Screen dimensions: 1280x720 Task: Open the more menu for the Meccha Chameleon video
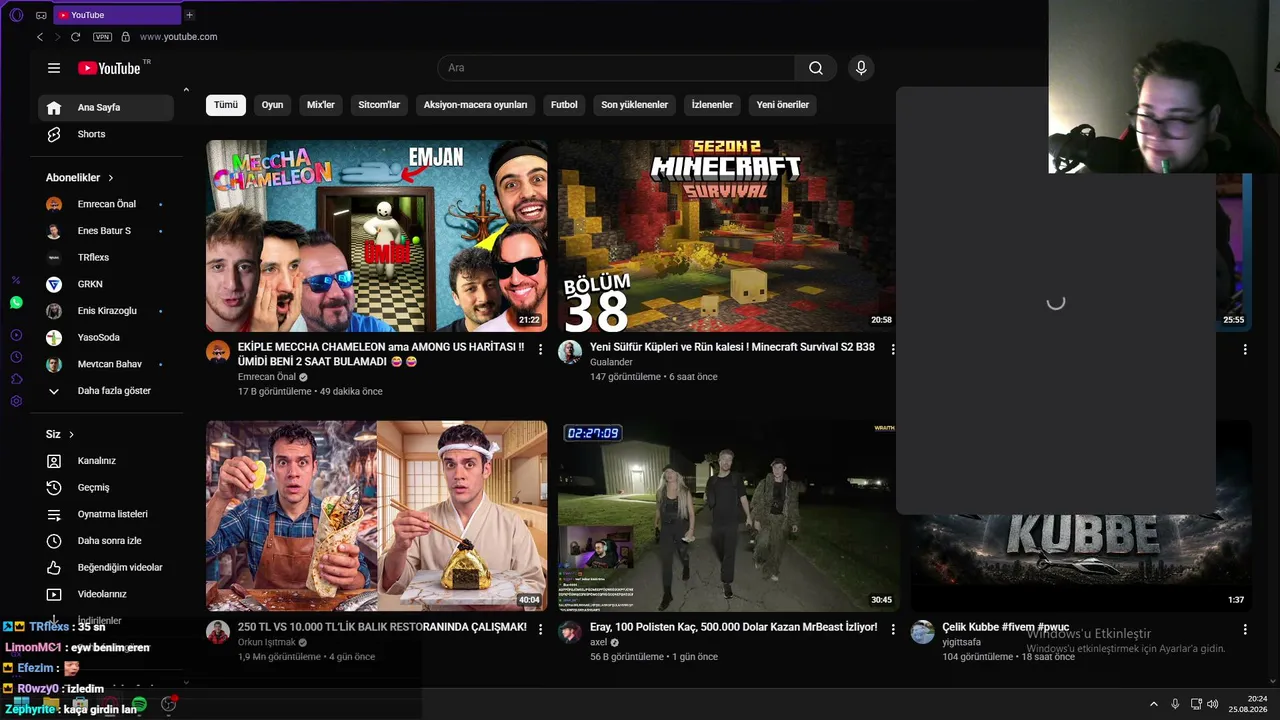click(541, 349)
